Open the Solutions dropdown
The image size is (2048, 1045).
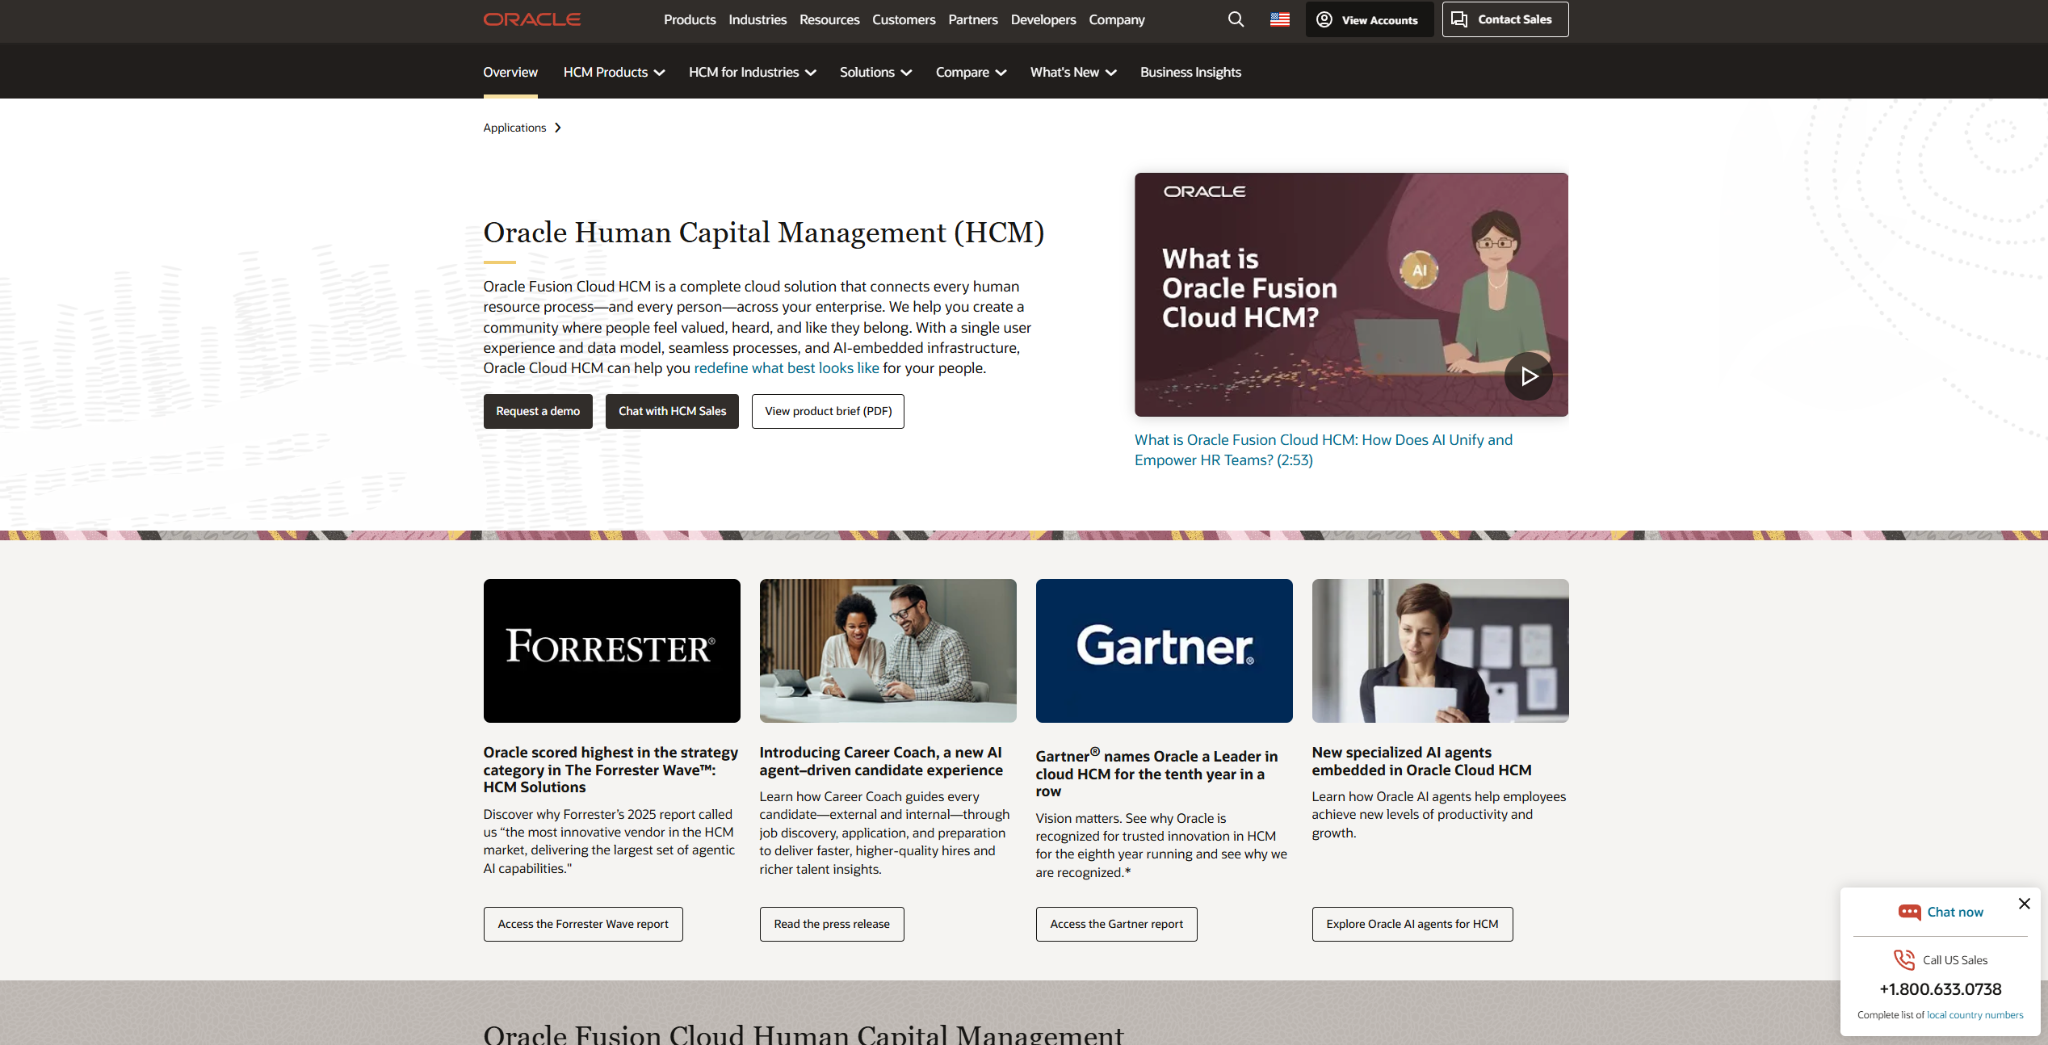(875, 72)
